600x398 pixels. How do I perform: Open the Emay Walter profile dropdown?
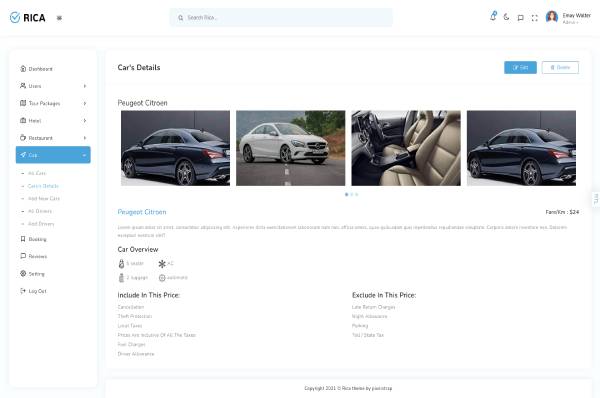tap(576, 18)
